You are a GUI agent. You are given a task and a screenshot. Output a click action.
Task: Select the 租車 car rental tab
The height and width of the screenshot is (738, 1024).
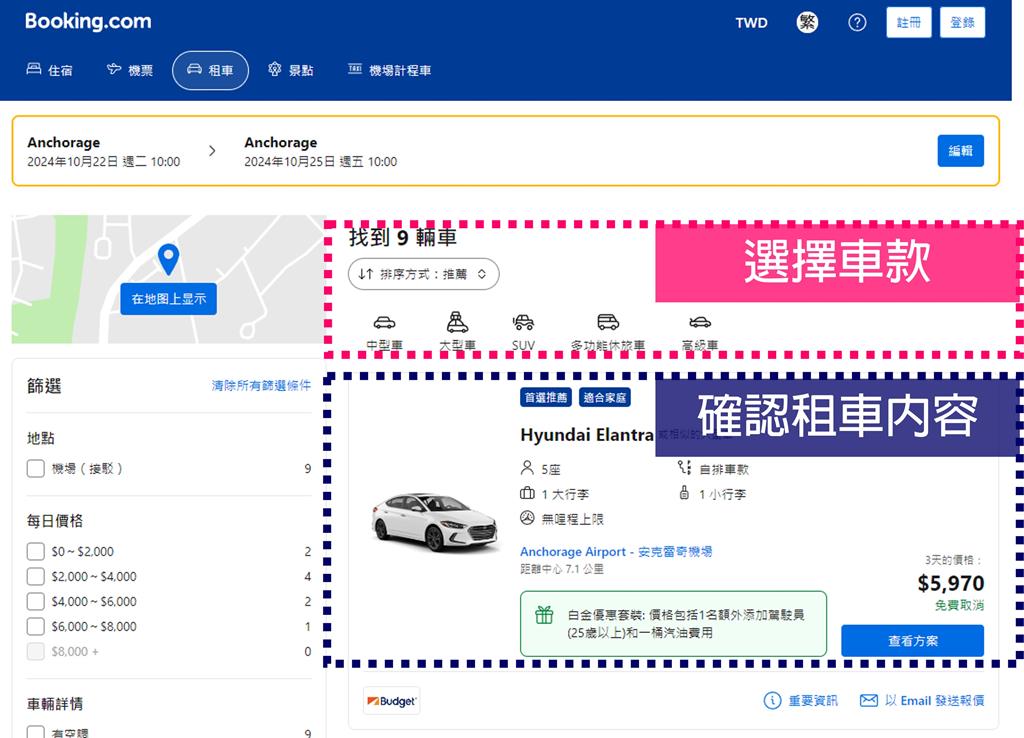click(210, 70)
